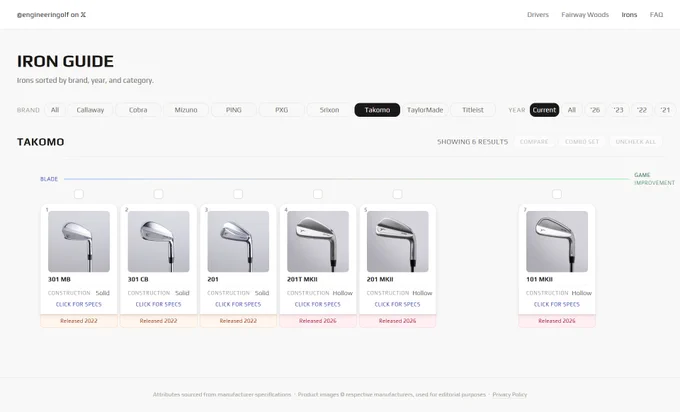Filter by year '22
This screenshot has width=680, height=412.
pos(642,110)
